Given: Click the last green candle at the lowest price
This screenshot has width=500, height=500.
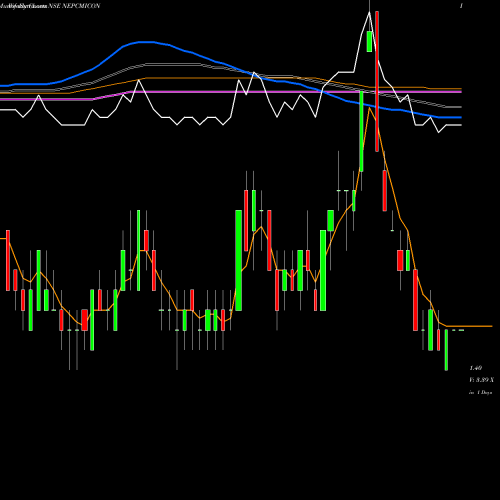Looking at the screenshot, I should 446,350.
